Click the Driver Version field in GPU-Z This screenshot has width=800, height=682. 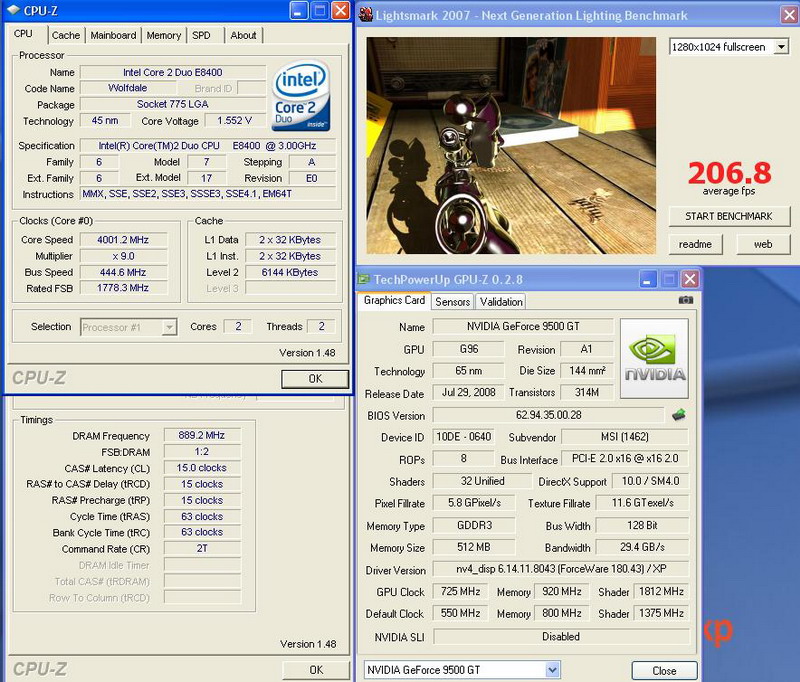561,569
